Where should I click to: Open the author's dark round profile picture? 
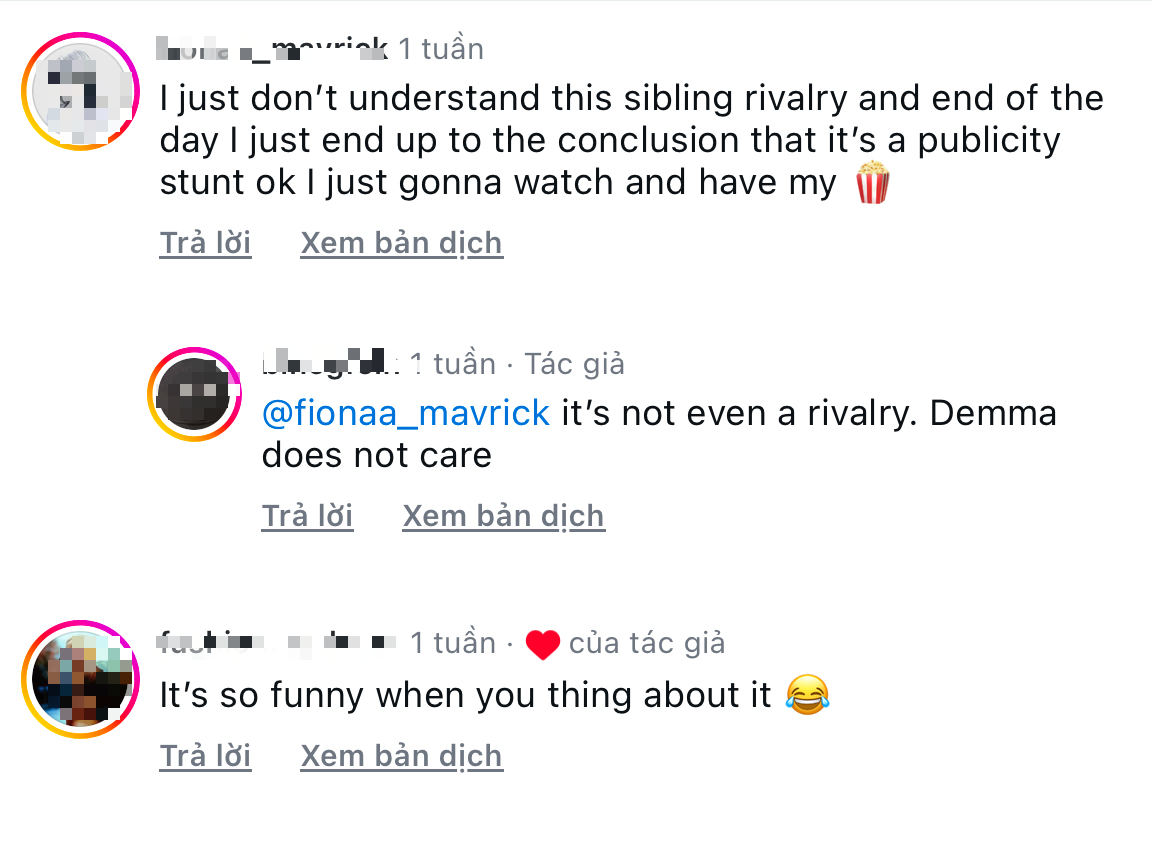[195, 395]
